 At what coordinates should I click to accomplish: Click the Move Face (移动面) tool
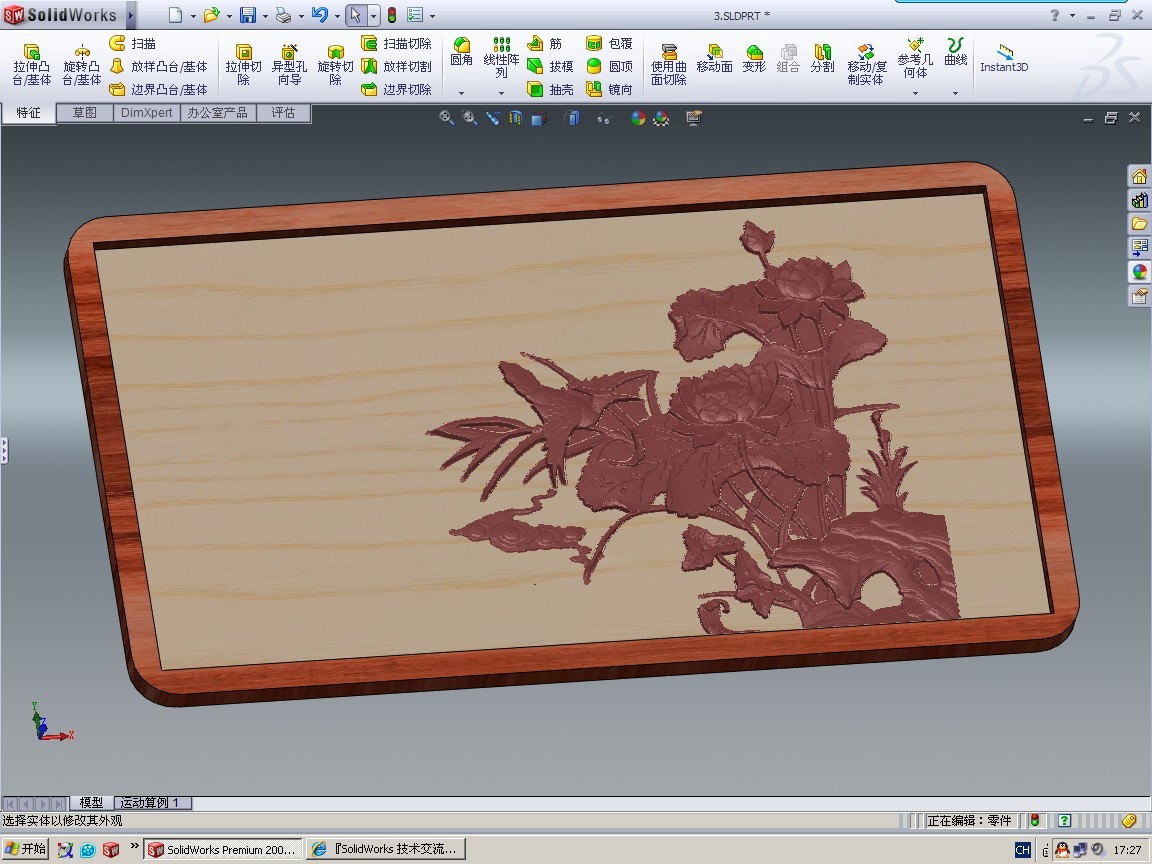(714, 59)
